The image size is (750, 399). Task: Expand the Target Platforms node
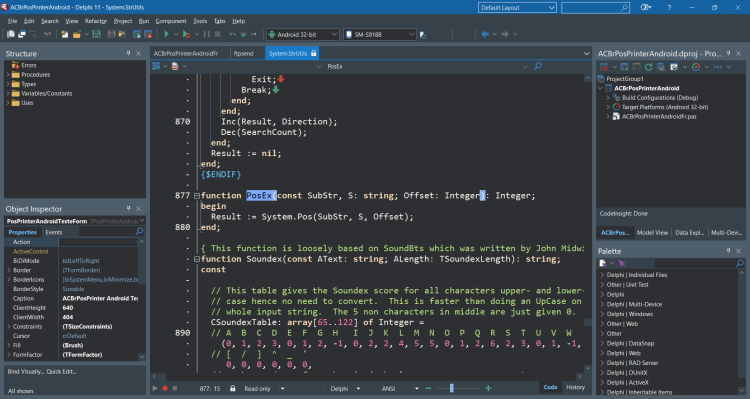[x=608, y=107]
